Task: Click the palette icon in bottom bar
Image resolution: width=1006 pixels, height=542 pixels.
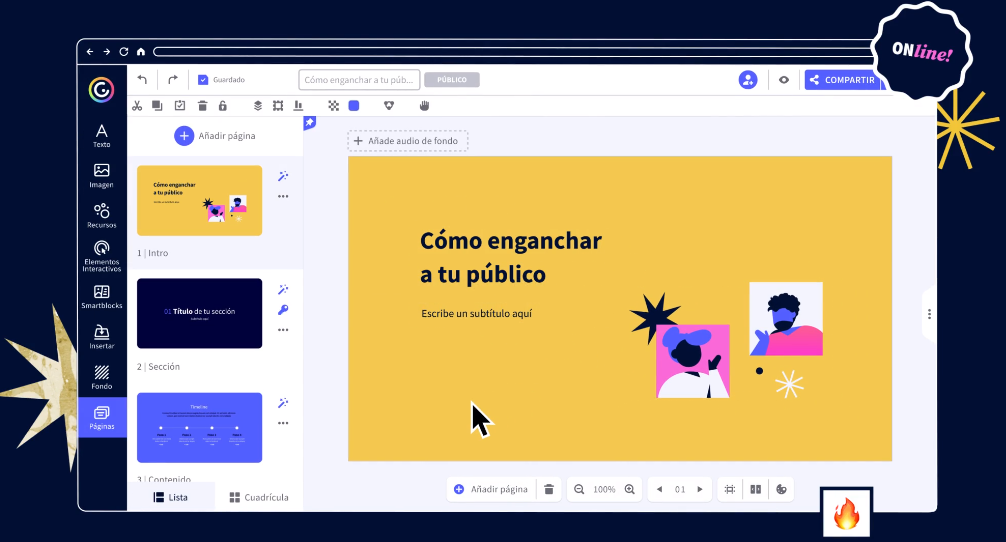Action: (781, 489)
